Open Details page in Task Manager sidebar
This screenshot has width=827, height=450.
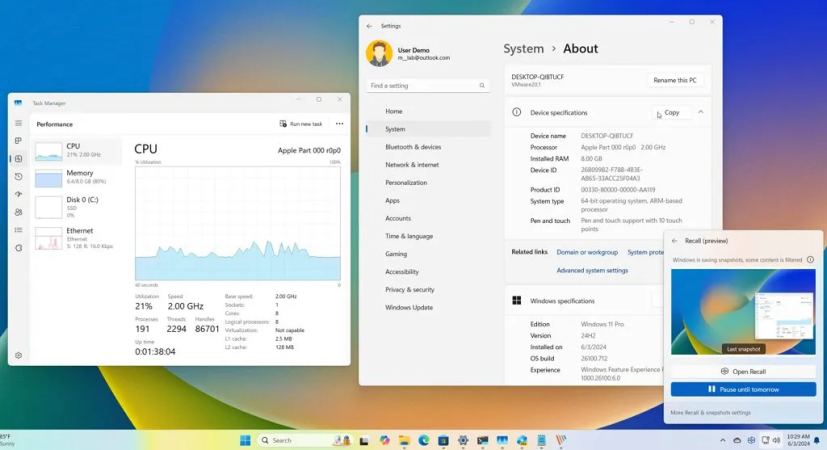(x=18, y=230)
